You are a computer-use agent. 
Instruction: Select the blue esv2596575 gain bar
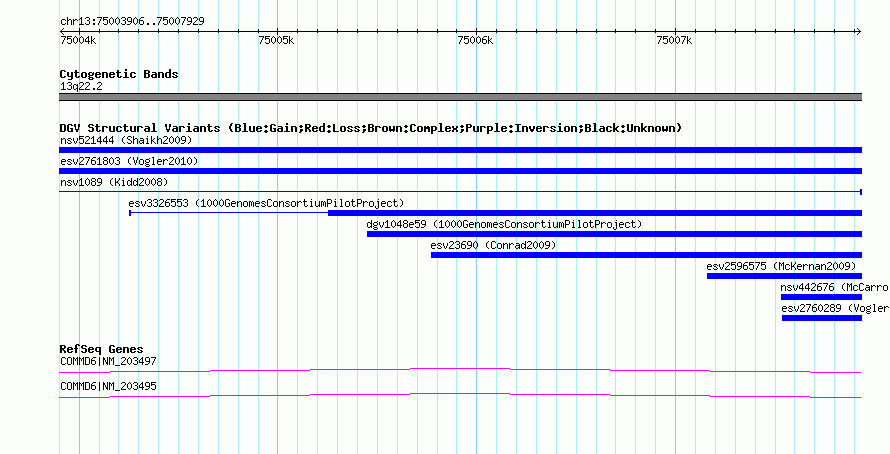tap(784, 276)
